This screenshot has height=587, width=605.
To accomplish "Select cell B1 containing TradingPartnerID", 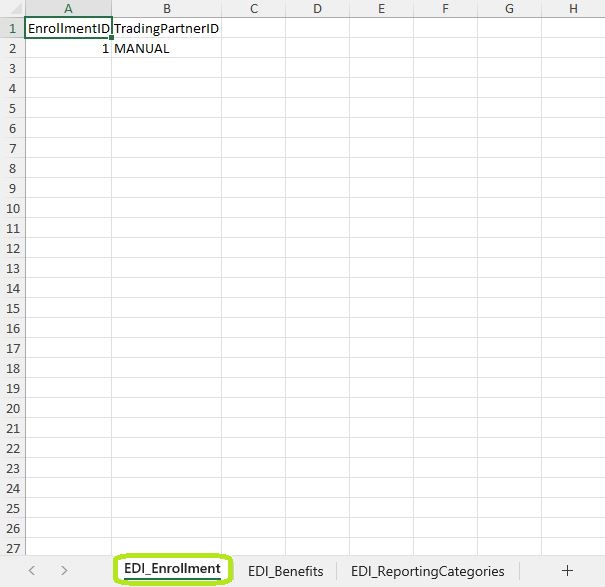I will tap(166, 28).
